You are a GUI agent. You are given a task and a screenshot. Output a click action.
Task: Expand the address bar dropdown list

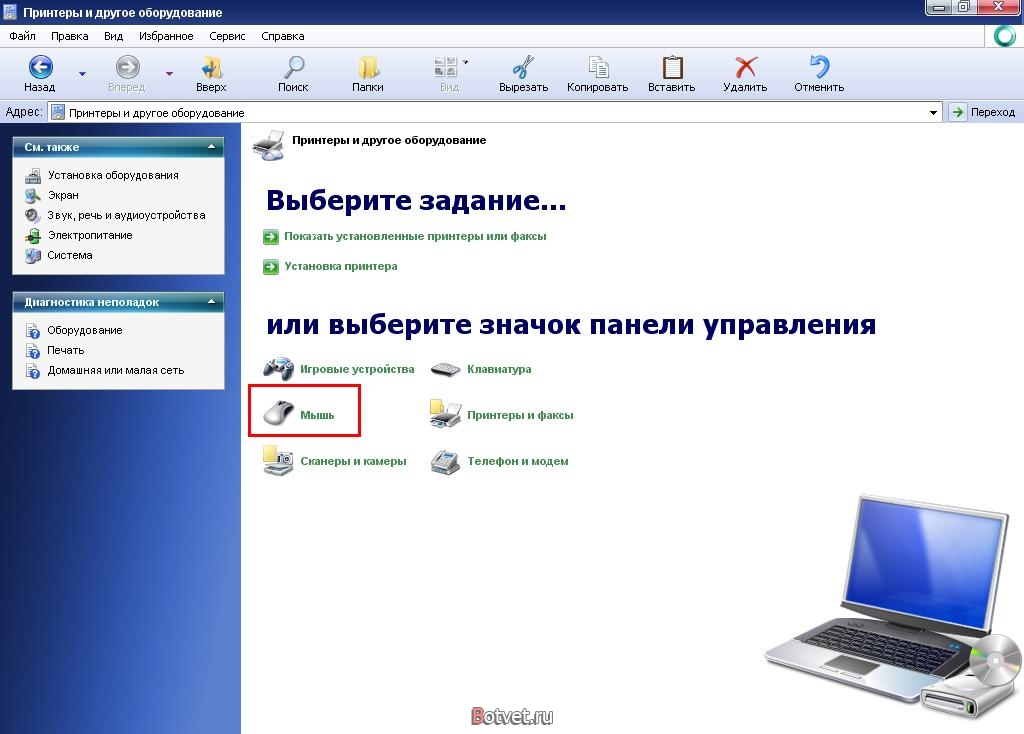pos(933,113)
